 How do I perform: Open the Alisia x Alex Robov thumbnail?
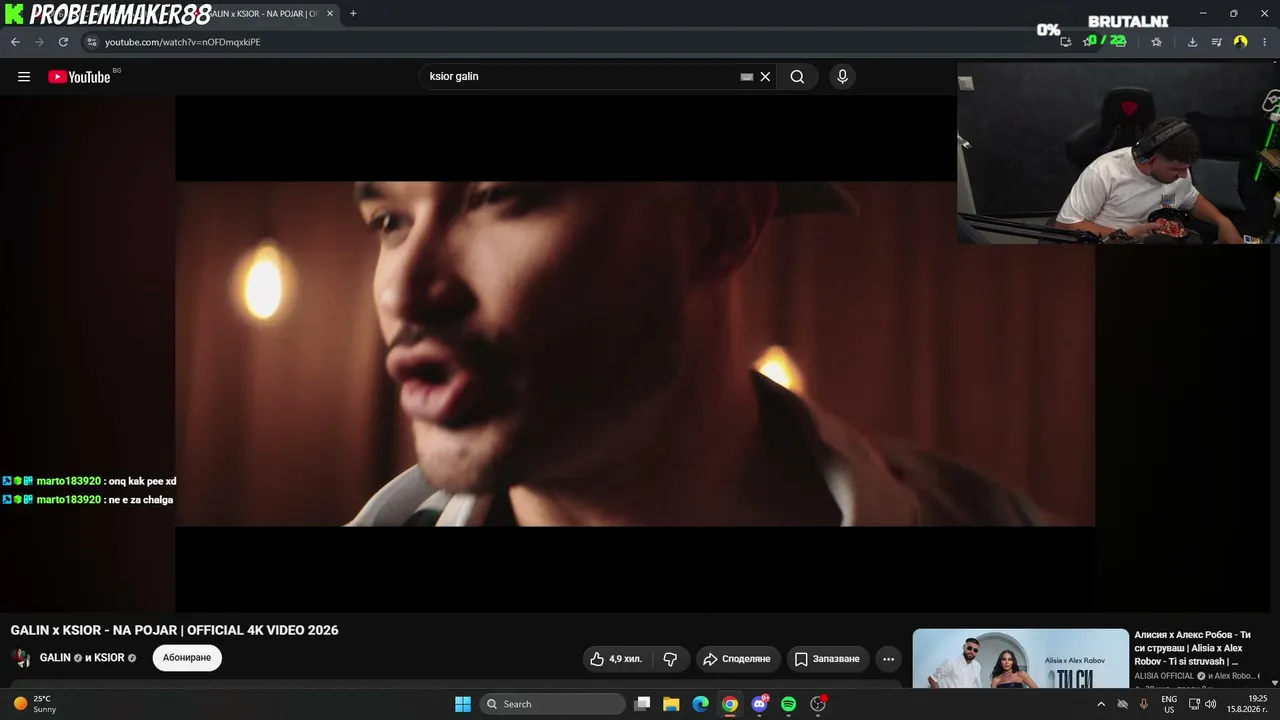click(x=1020, y=658)
